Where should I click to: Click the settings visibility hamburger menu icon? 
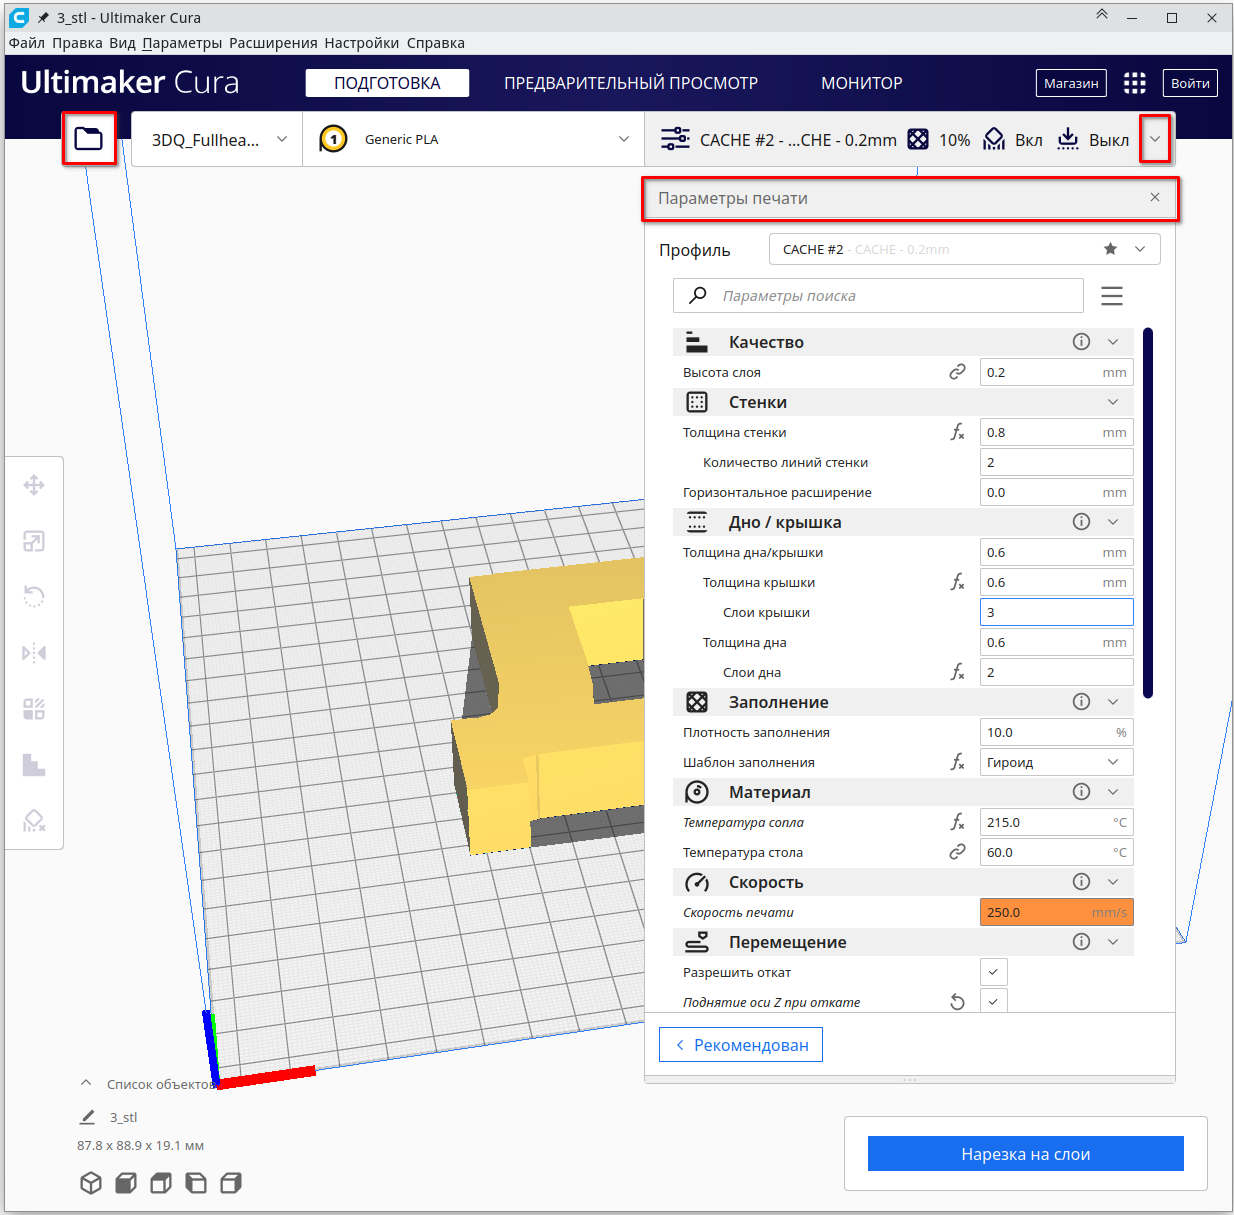[1111, 296]
